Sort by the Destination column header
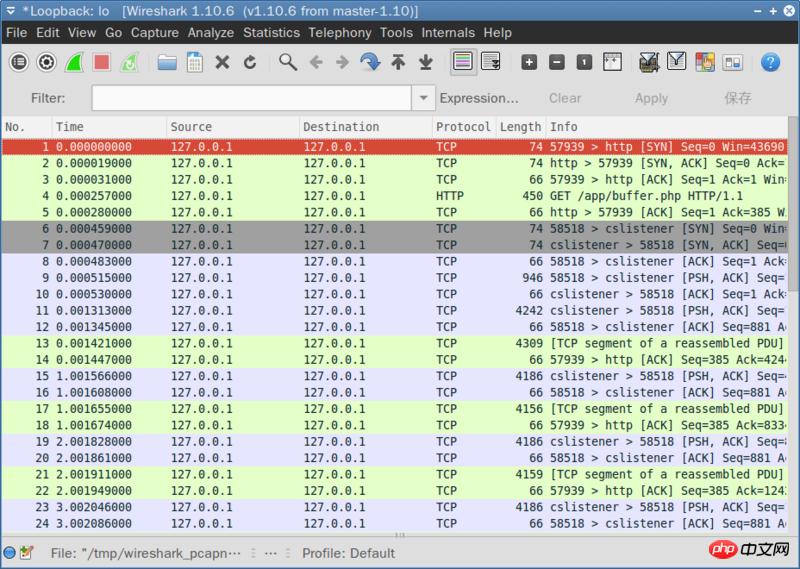The width and height of the screenshot is (800, 569). [x=365, y=127]
